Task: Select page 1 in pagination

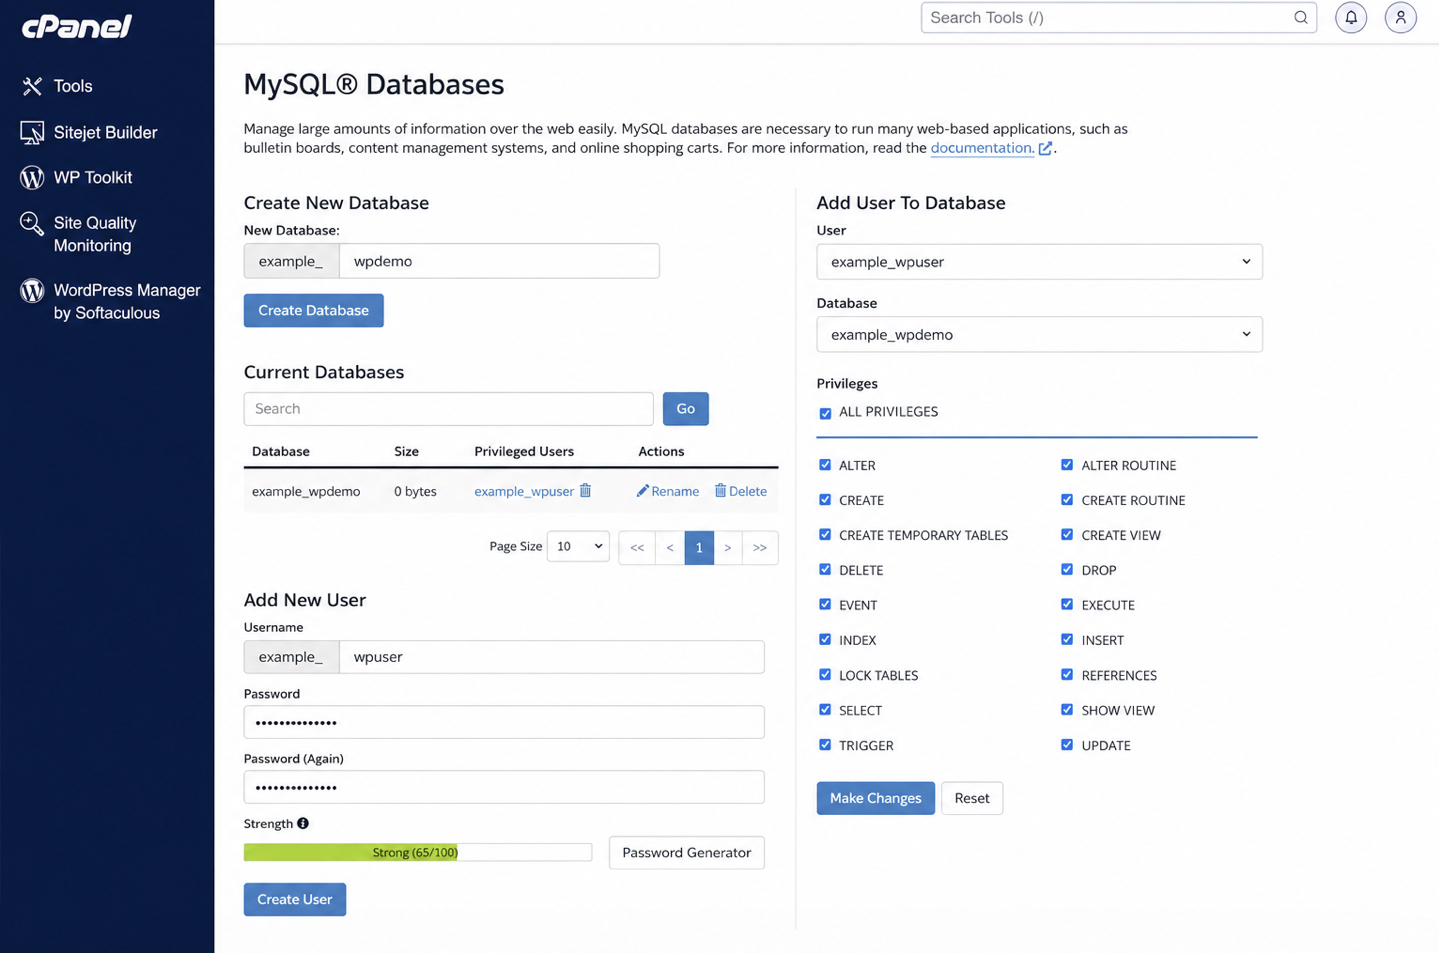Action: point(699,547)
